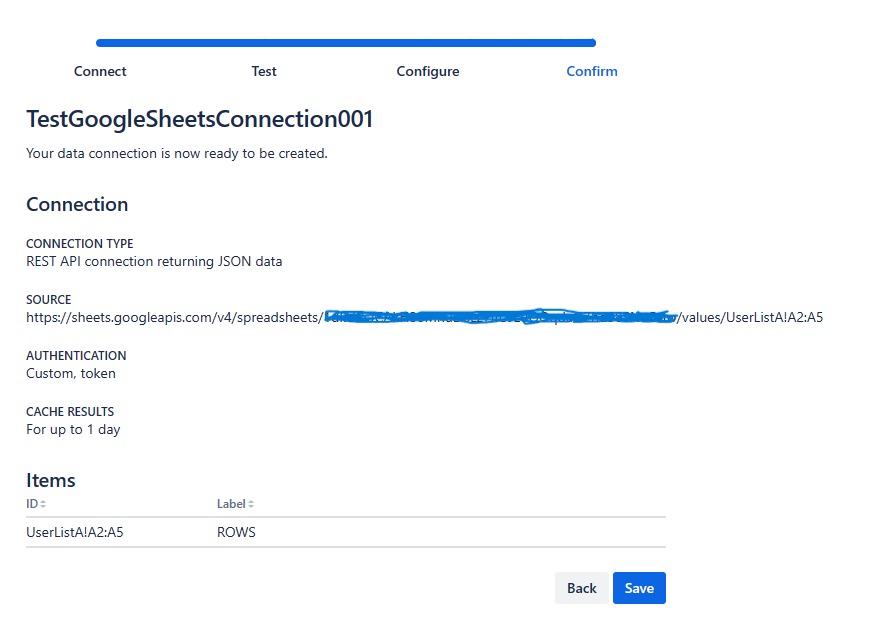Click the connection title TestGoogleSheetsConnection001

199,118
